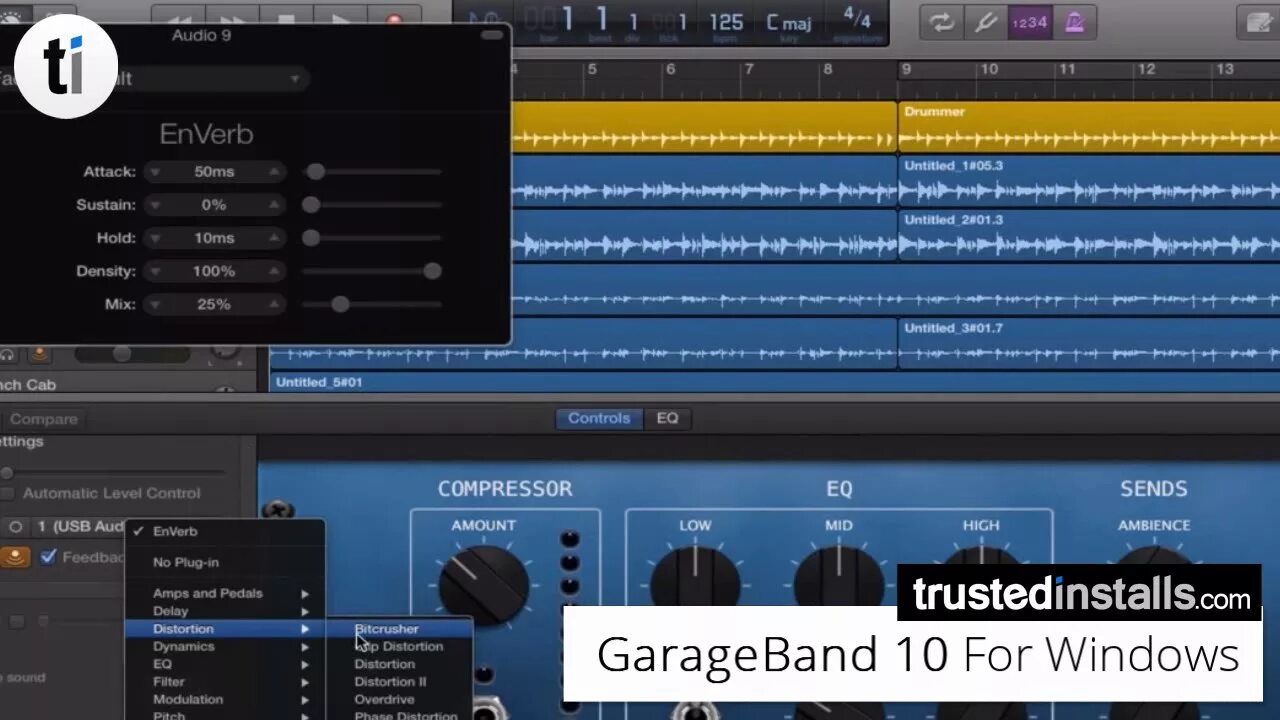Click the track volume slider

(134, 354)
